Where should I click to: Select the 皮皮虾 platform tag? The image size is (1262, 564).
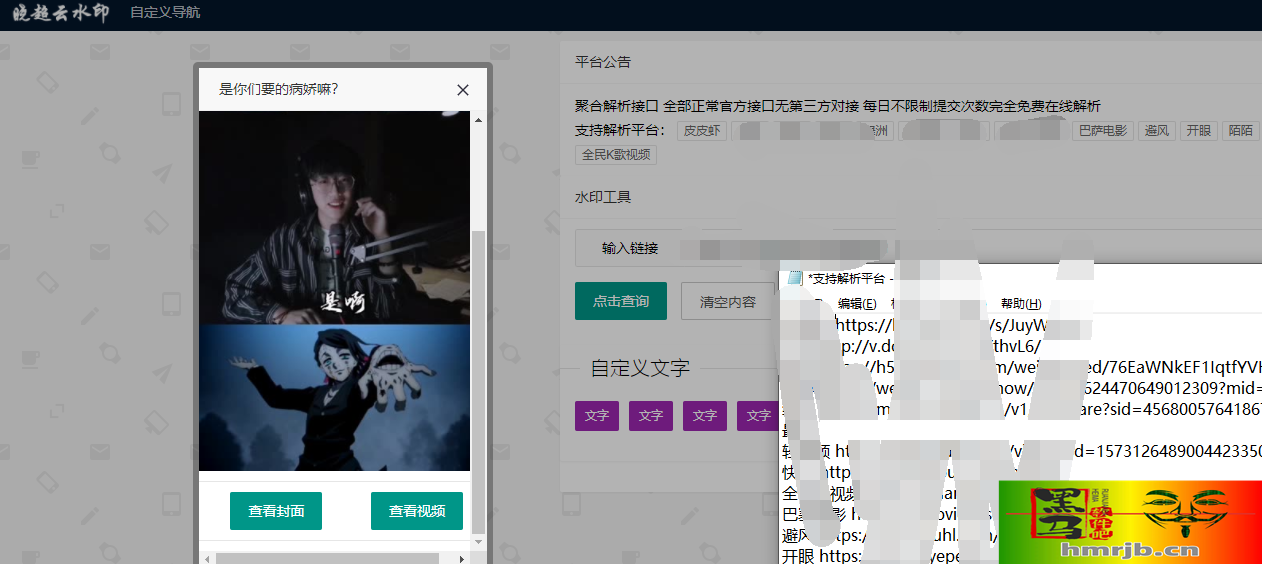[x=701, y=131]
